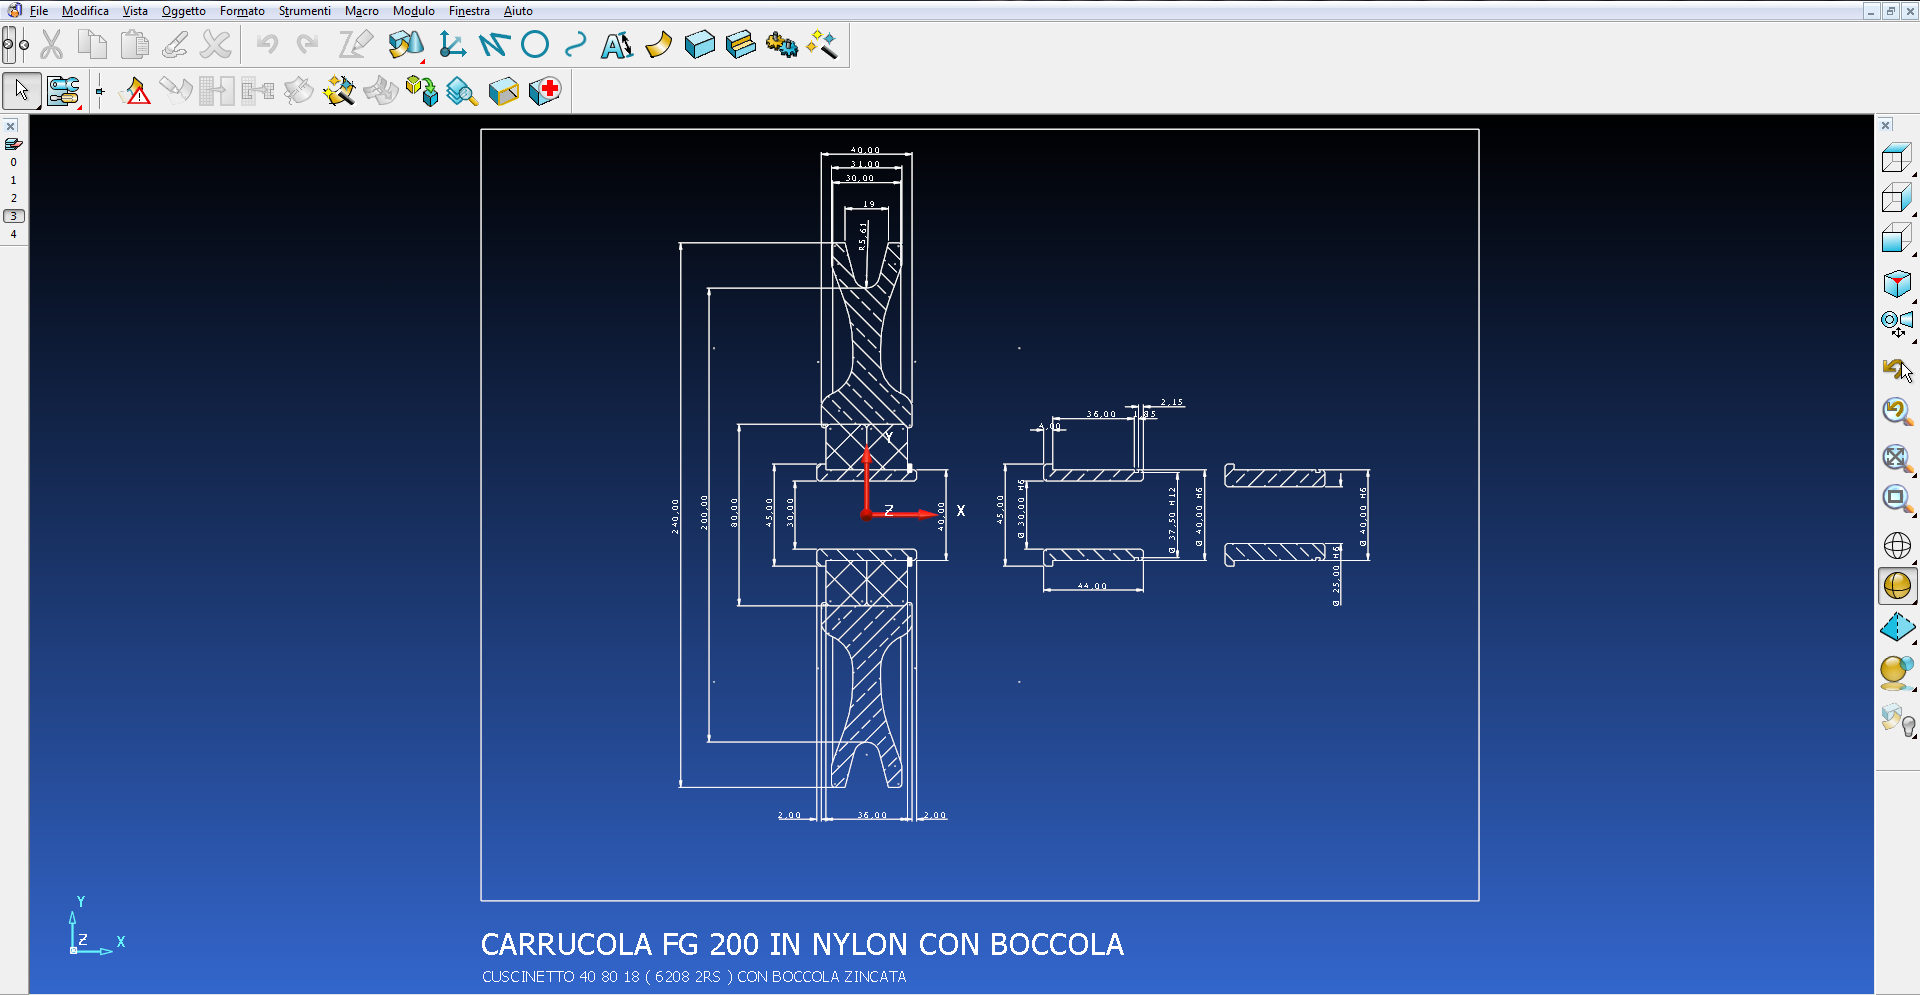Open the Formato menu

242,11
